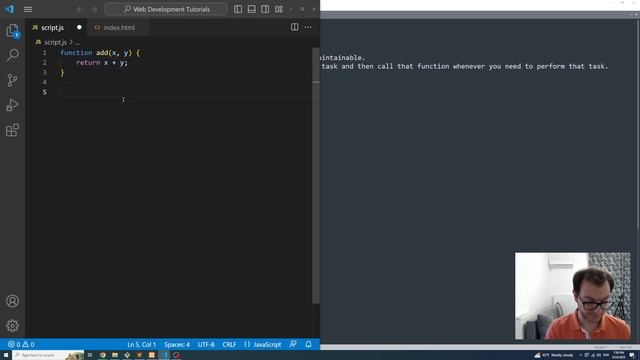The image size is (640, 360).
Task: Click the Windows taskbar search box
Action: click(x=48, y=355)
